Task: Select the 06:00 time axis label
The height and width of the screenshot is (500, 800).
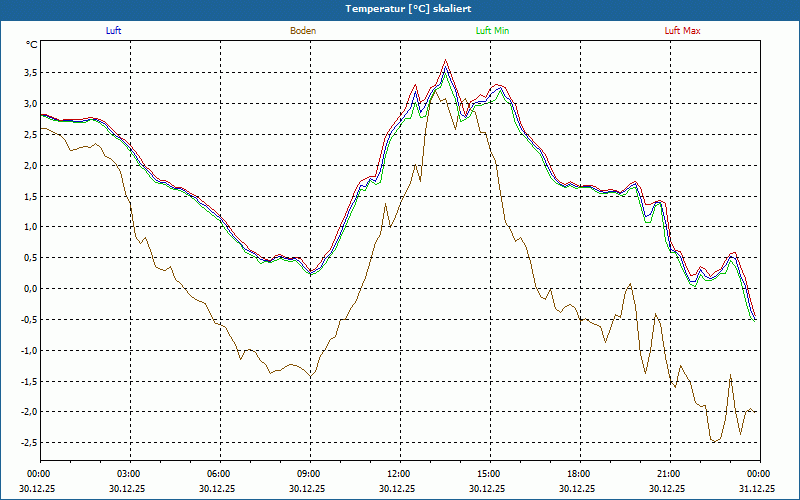Action: (219, 474)
